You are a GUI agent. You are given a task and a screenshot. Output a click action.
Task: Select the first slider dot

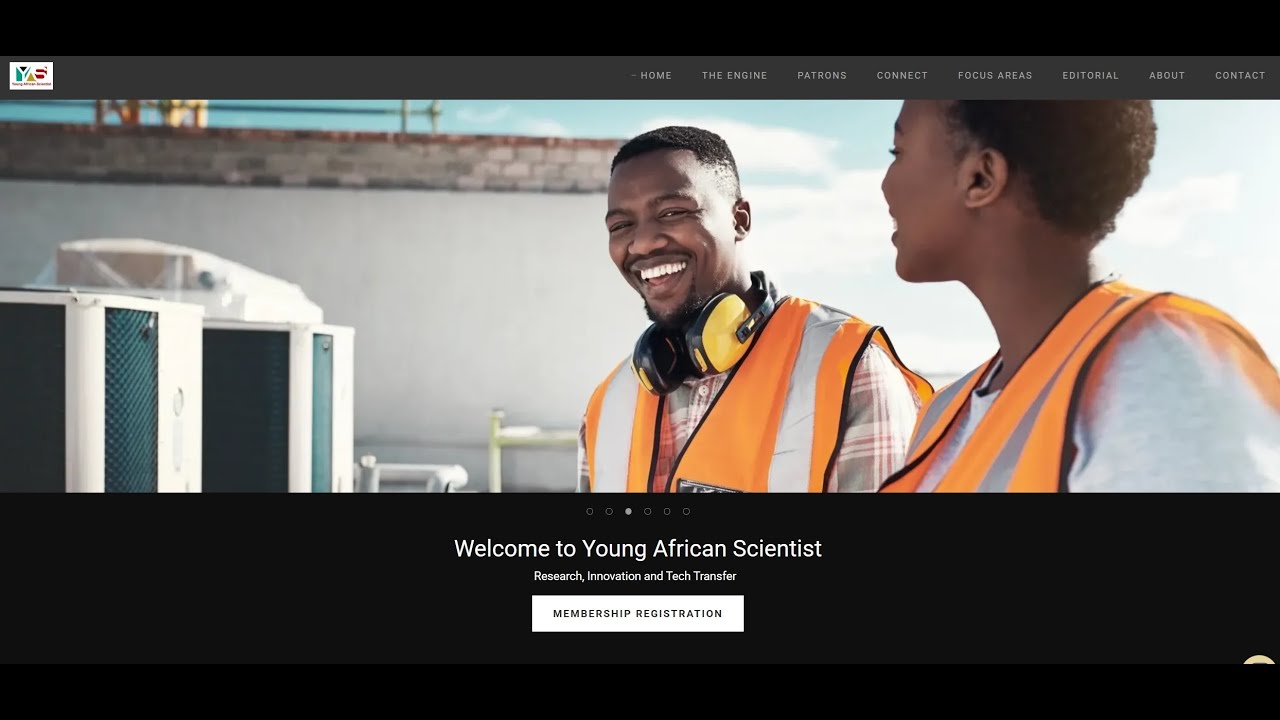click(x=590, y=511)
